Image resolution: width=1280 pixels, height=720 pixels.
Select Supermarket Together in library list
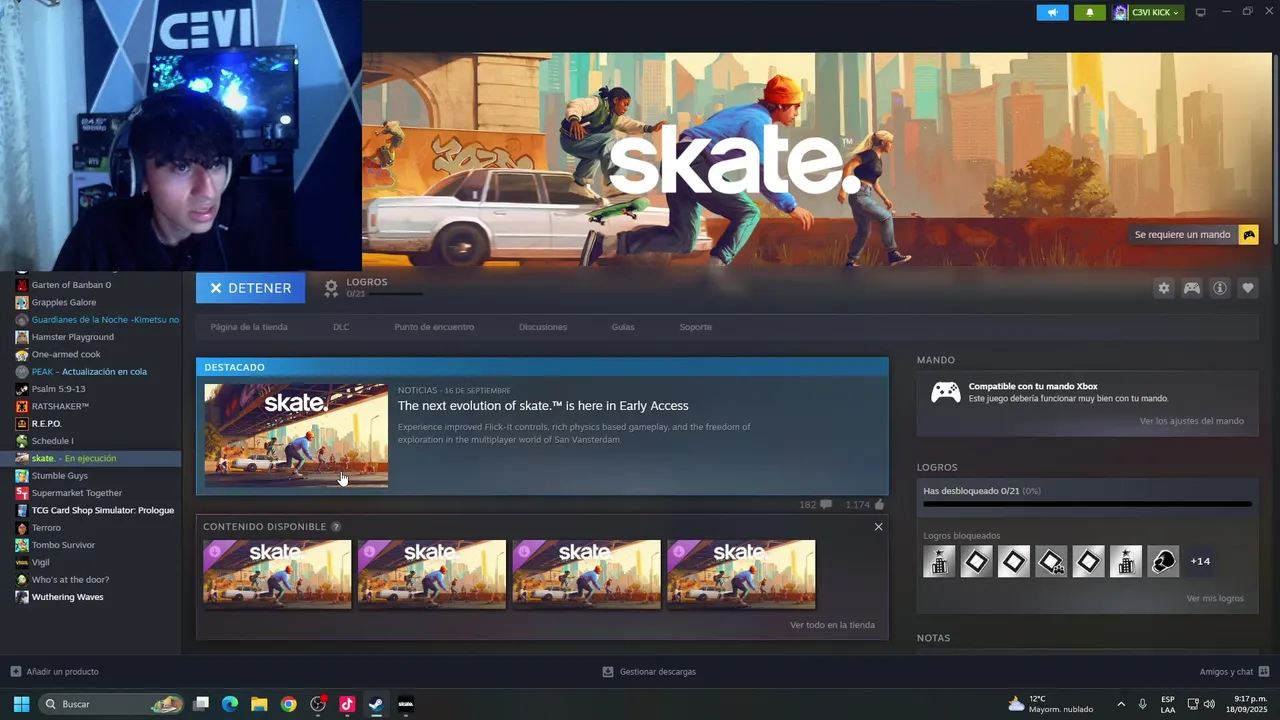(77, 493)
